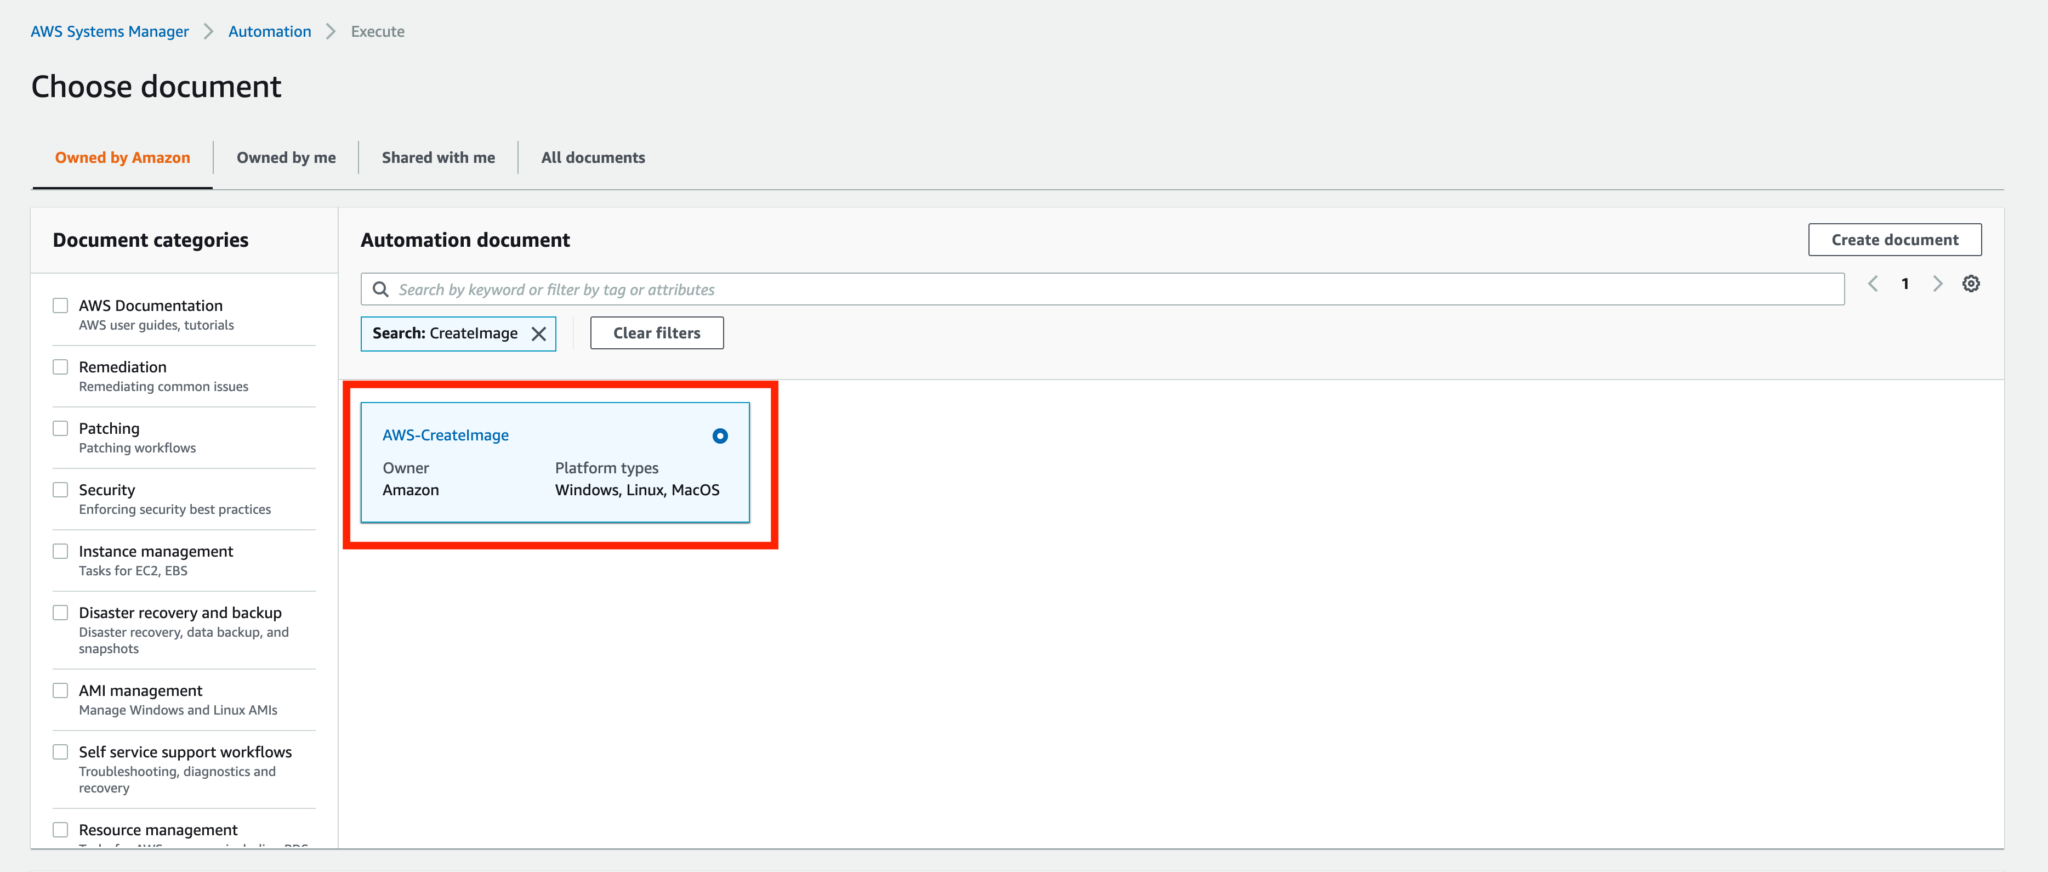Check the Remediation category
Image resolution: width=2048 pixels, height=872 pixels.
[x=61, y=367]
